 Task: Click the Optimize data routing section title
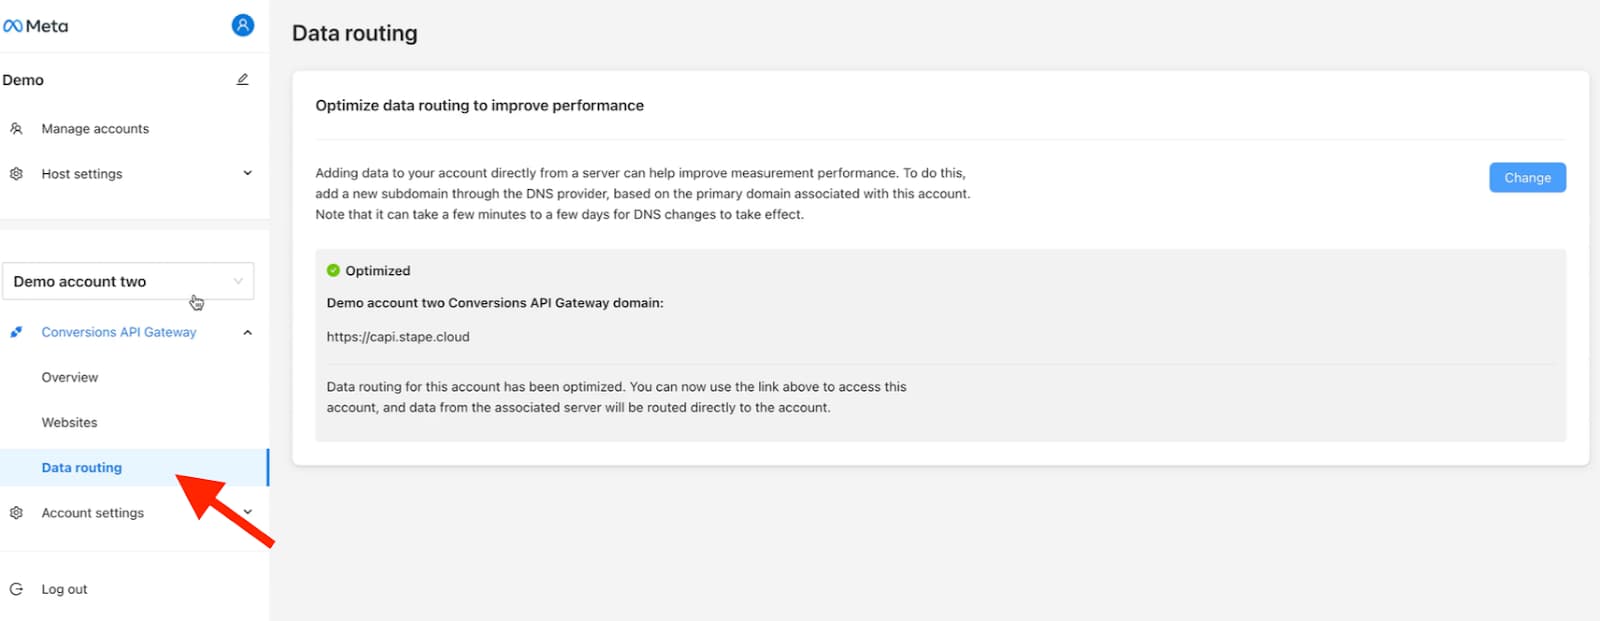[480, 105]
